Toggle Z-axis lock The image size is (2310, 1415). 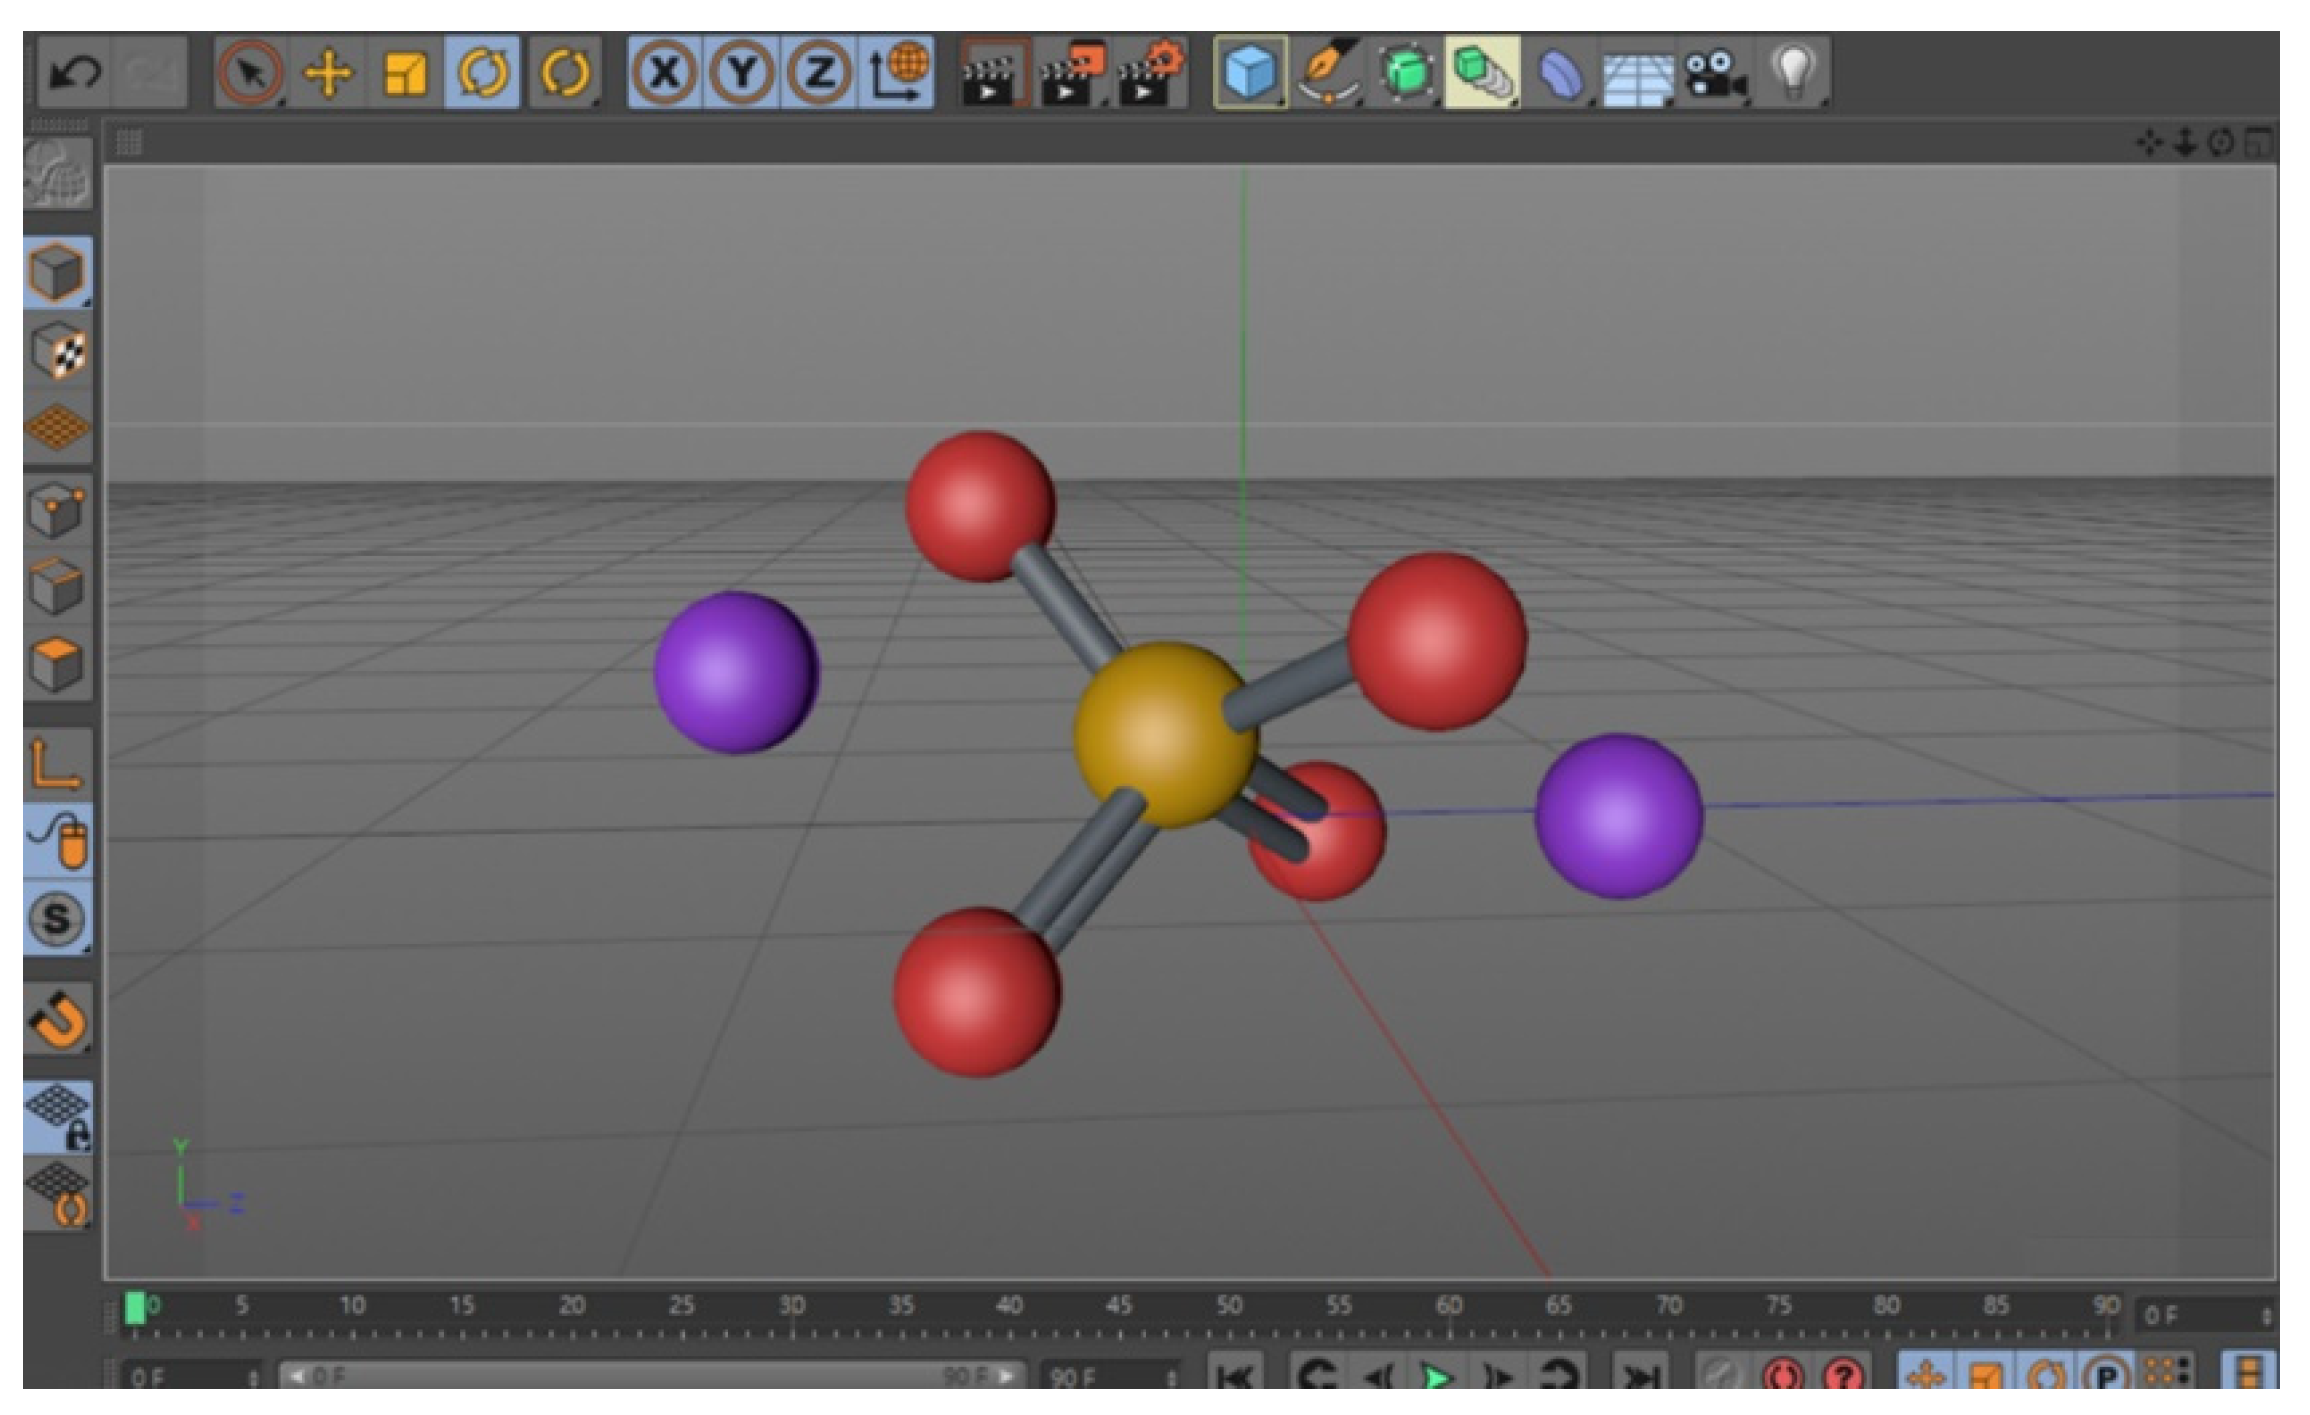pos(819,72)
